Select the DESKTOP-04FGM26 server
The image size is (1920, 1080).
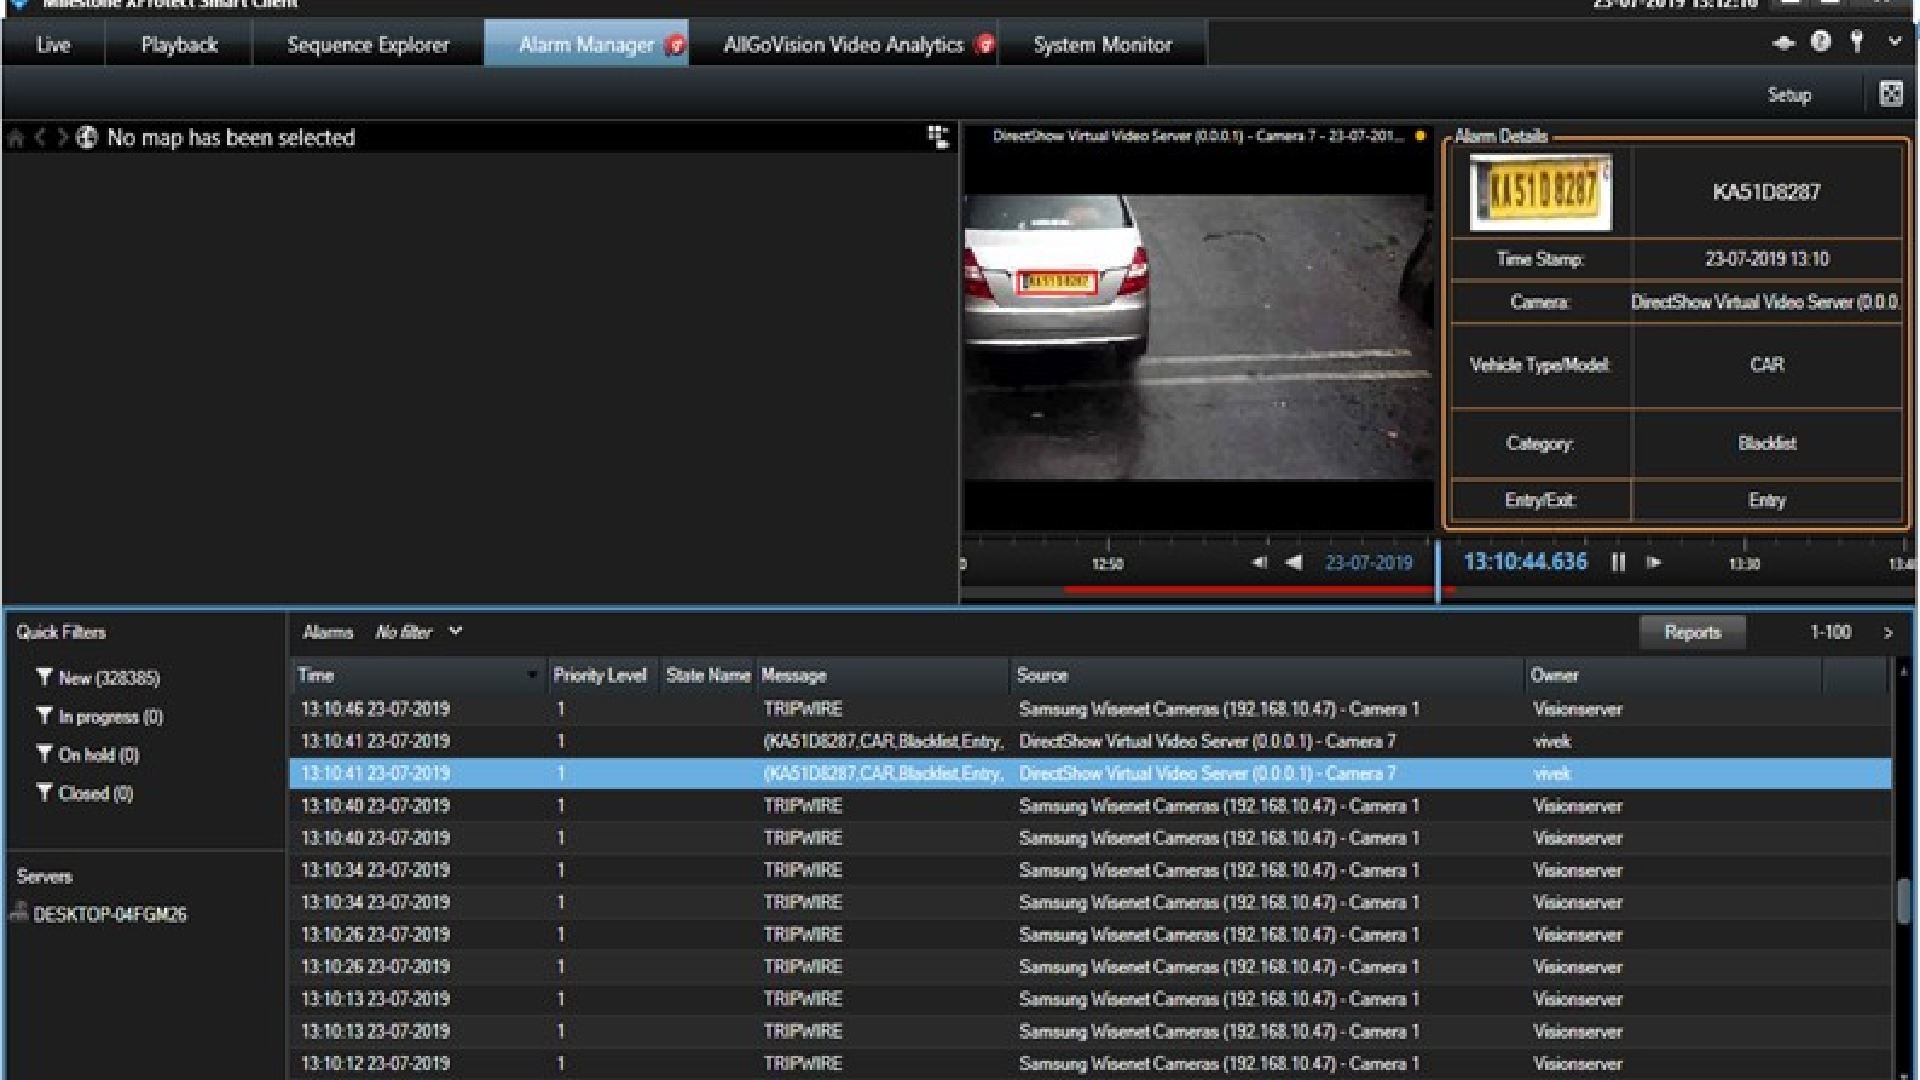click(109, 914)
